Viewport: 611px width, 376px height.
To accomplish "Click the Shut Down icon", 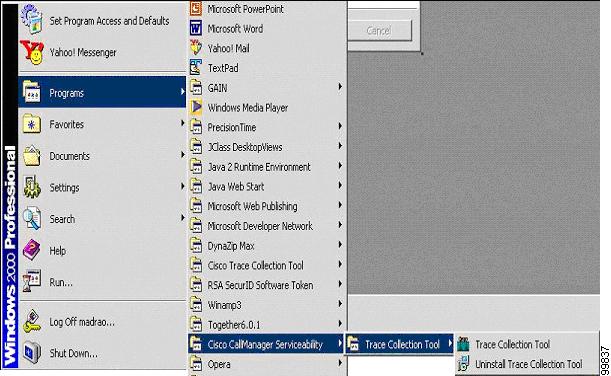I will [32, 353].
